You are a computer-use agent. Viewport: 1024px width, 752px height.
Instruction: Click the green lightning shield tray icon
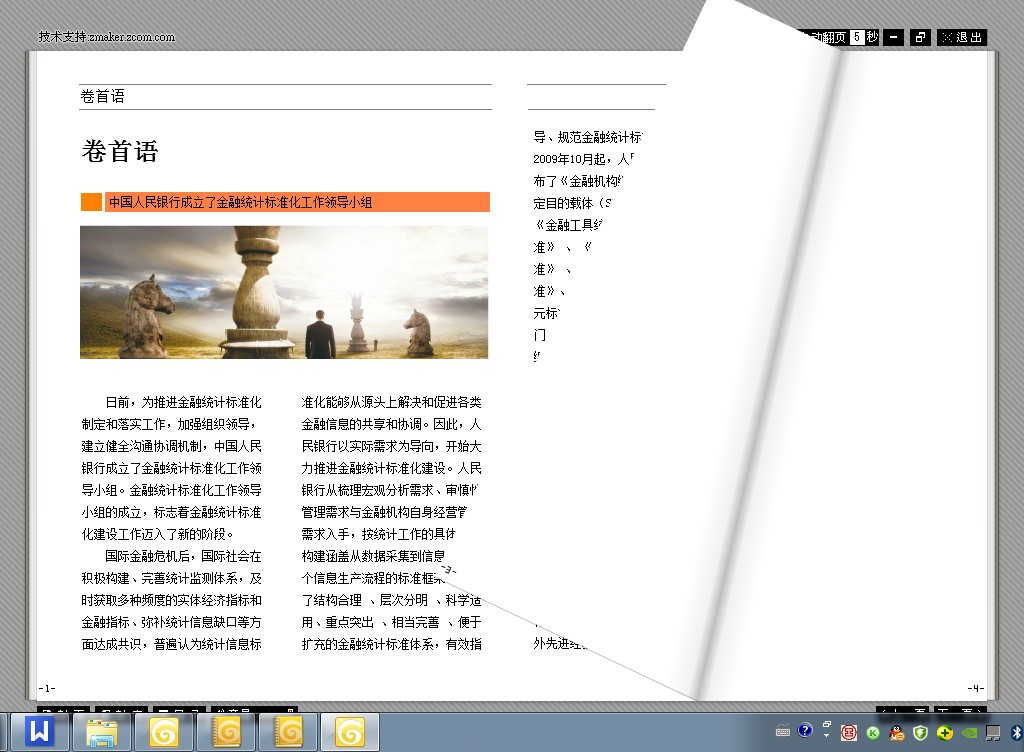click(921, 733)
